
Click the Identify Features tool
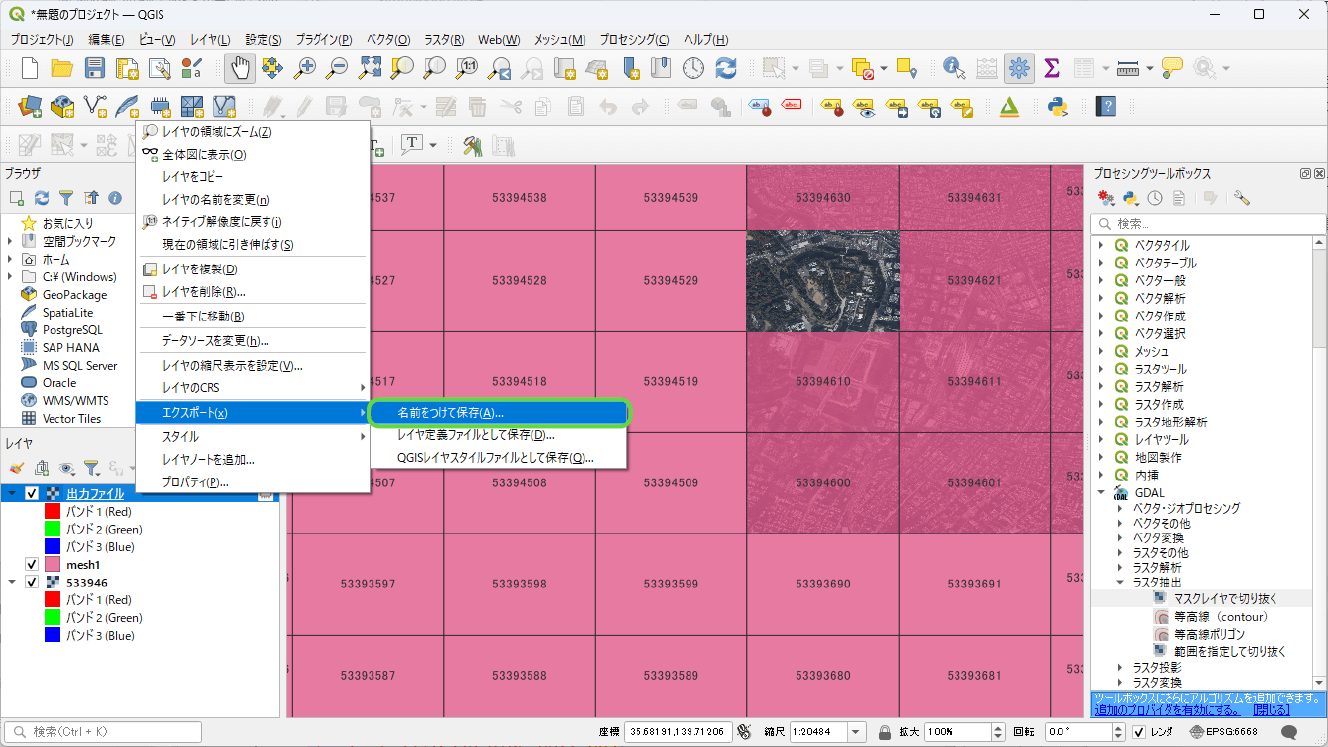[x=953, y=68]
